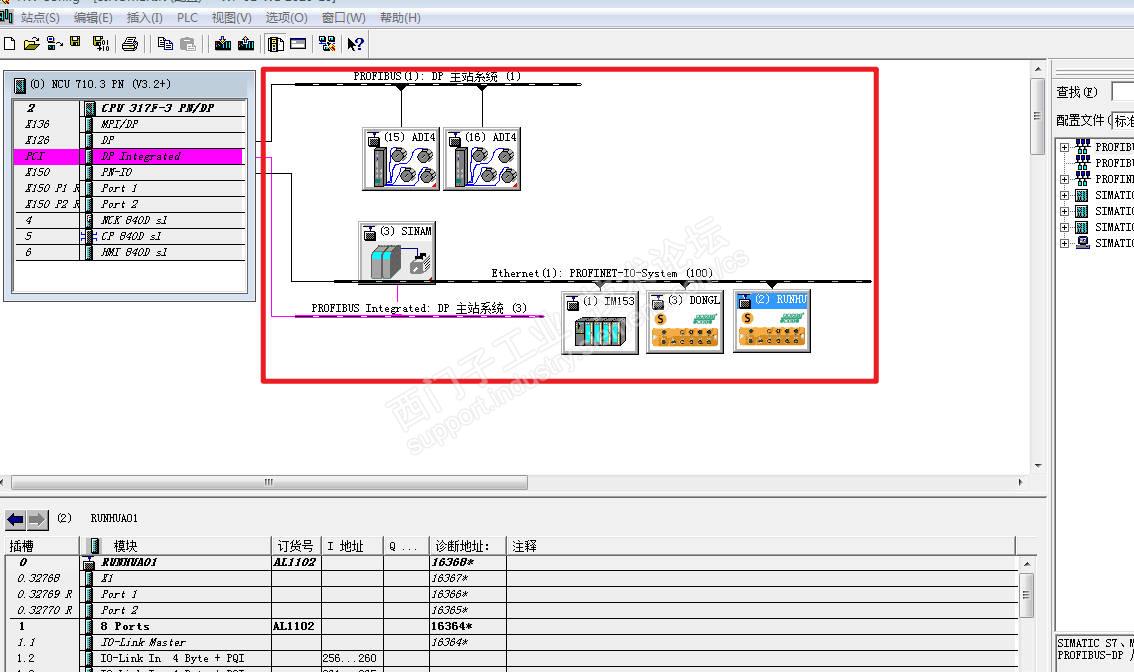This screenshot has height=672, width=1134.
Task: Click the module table scrollbar up arrow
Action: click(x=1026, y=563)
